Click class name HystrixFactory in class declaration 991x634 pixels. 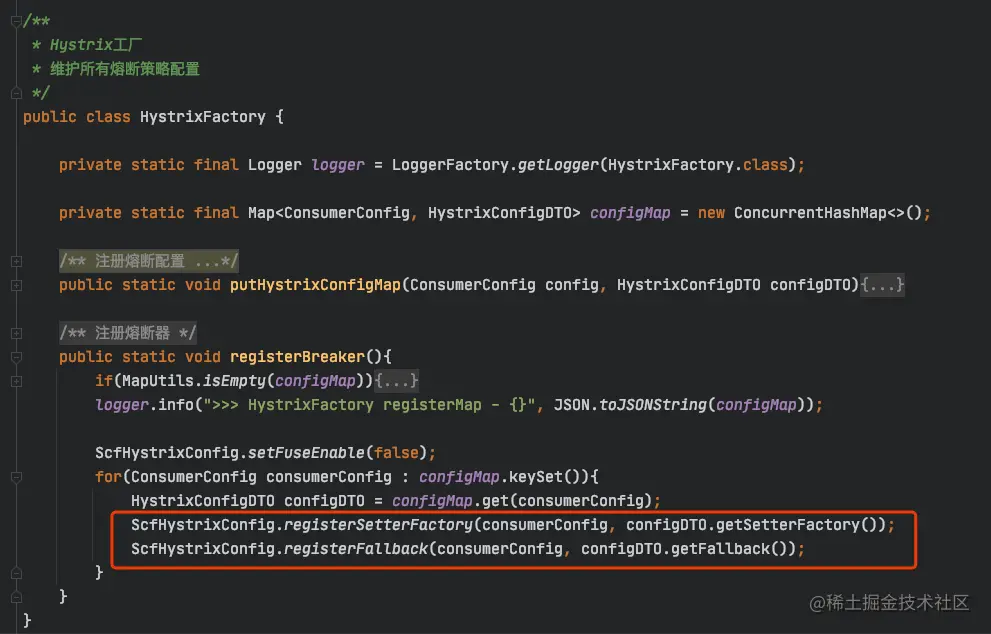coord(203,117)
